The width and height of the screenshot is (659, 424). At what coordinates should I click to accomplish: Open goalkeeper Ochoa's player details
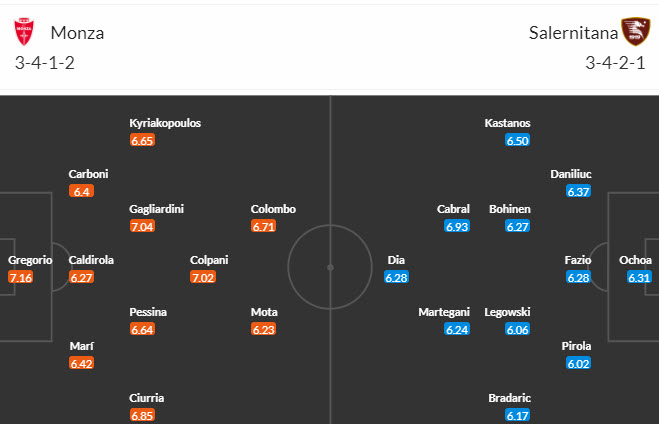[635, 260]
